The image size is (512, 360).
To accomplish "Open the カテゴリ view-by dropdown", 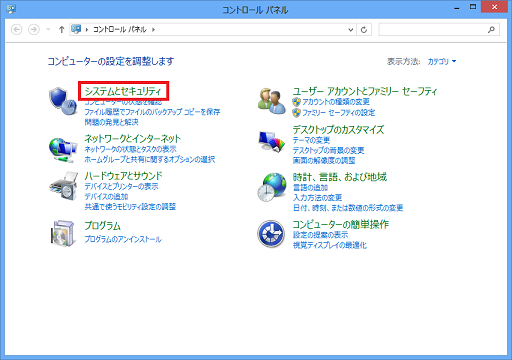I will 442,61.
